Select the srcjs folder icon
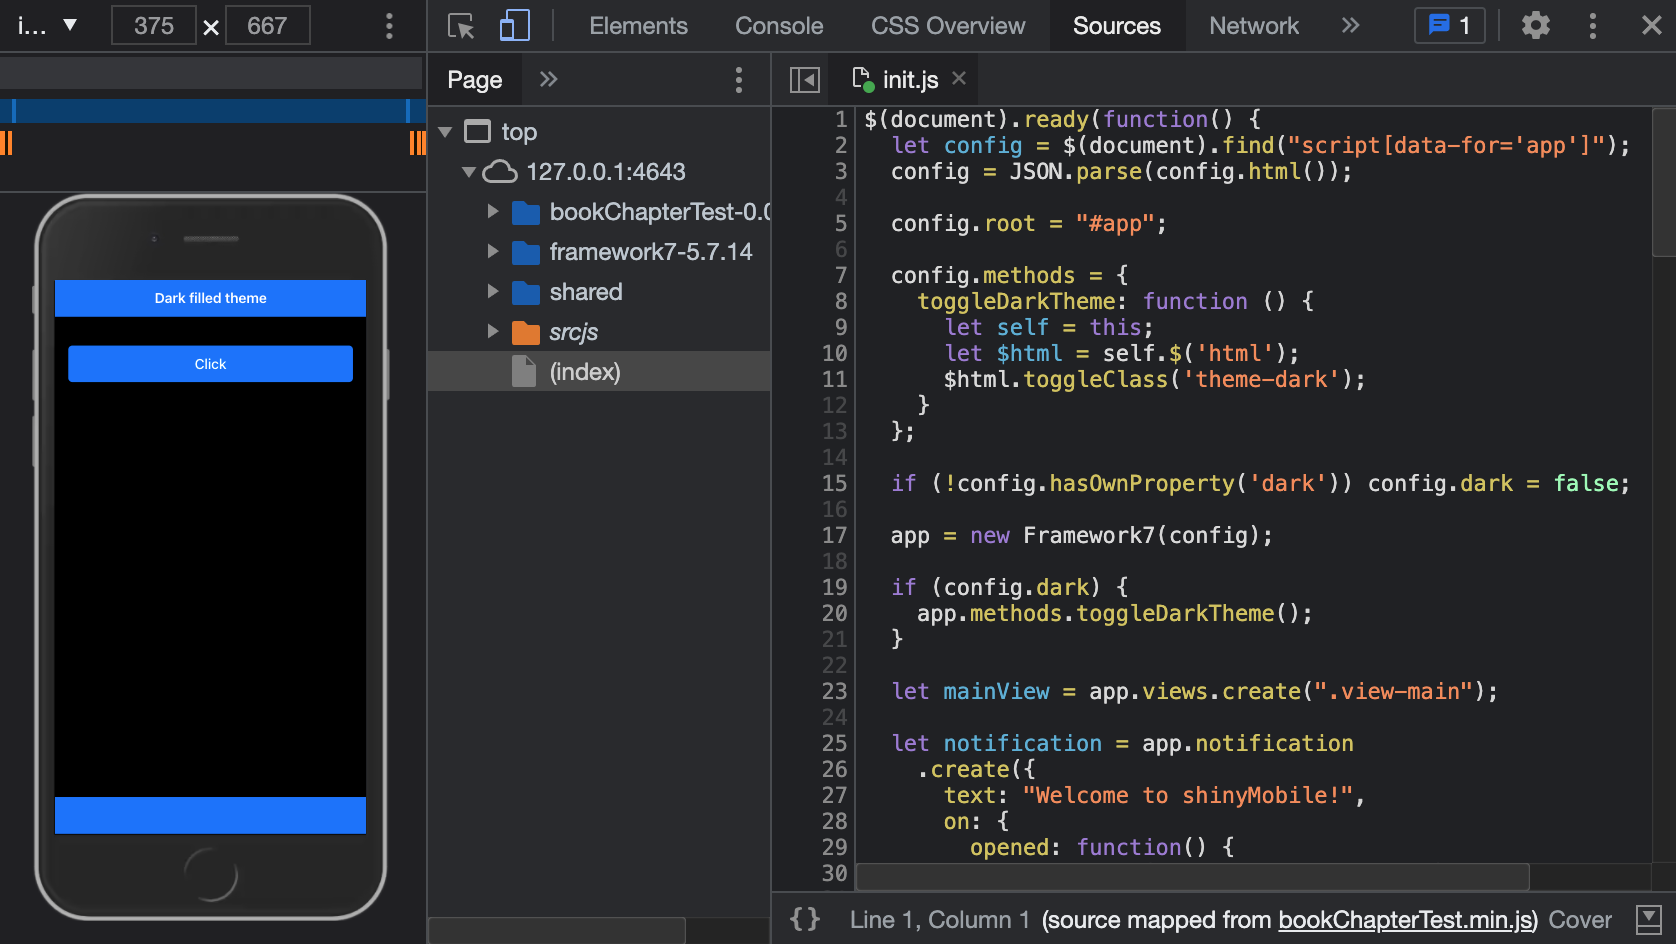Viewport: 1676px width, 944px height. pos(525,332)
